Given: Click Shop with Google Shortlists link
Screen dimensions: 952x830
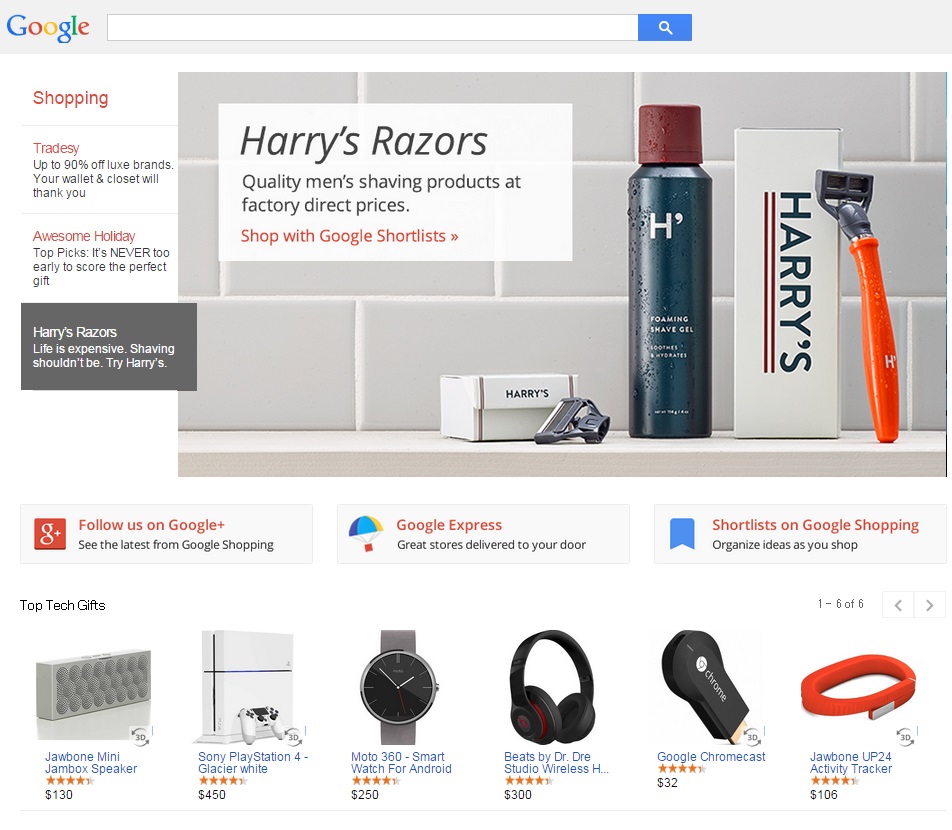Looking at the screenshot, I should coord(349,236).
